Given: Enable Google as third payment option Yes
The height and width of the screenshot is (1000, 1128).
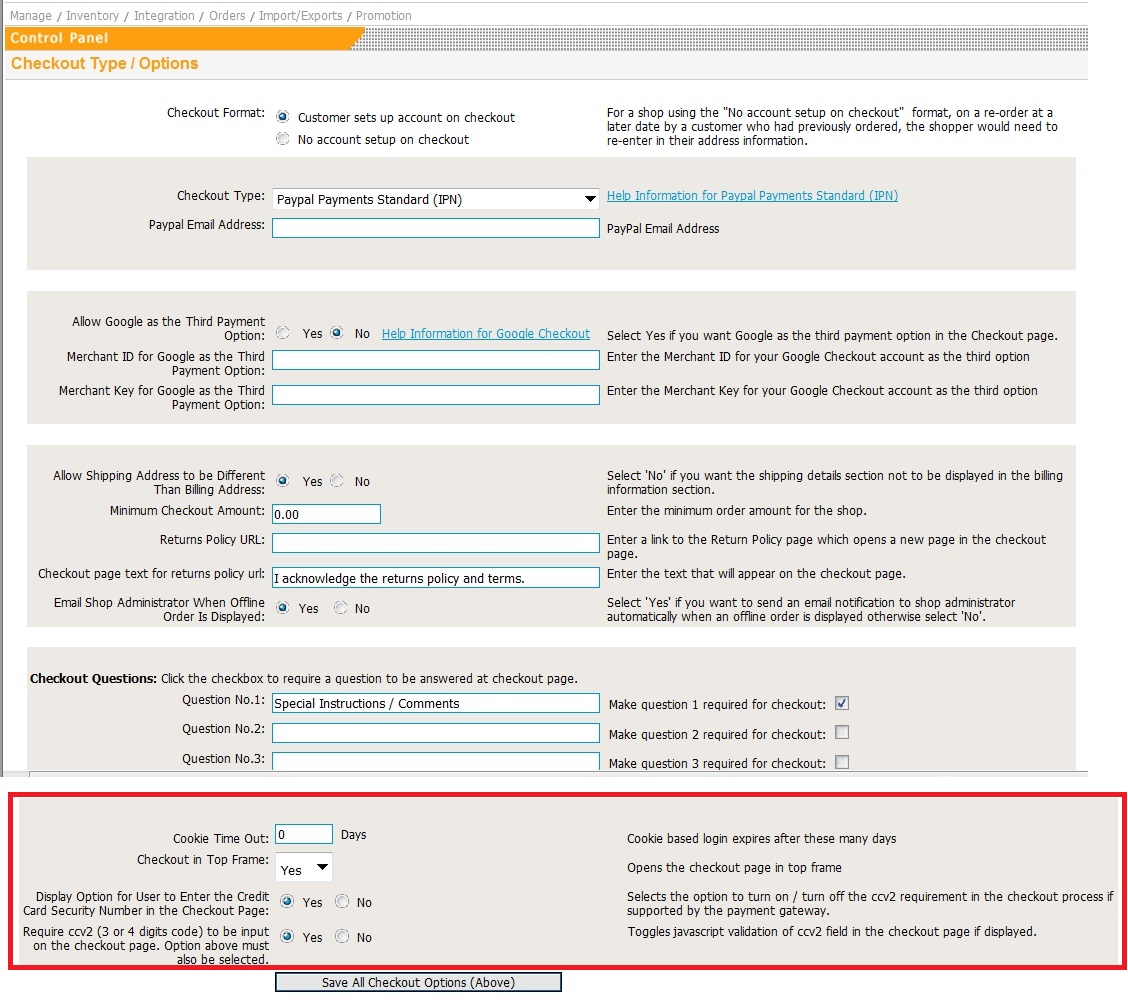Looking at the screenshot, I should [x=283, y=333].
